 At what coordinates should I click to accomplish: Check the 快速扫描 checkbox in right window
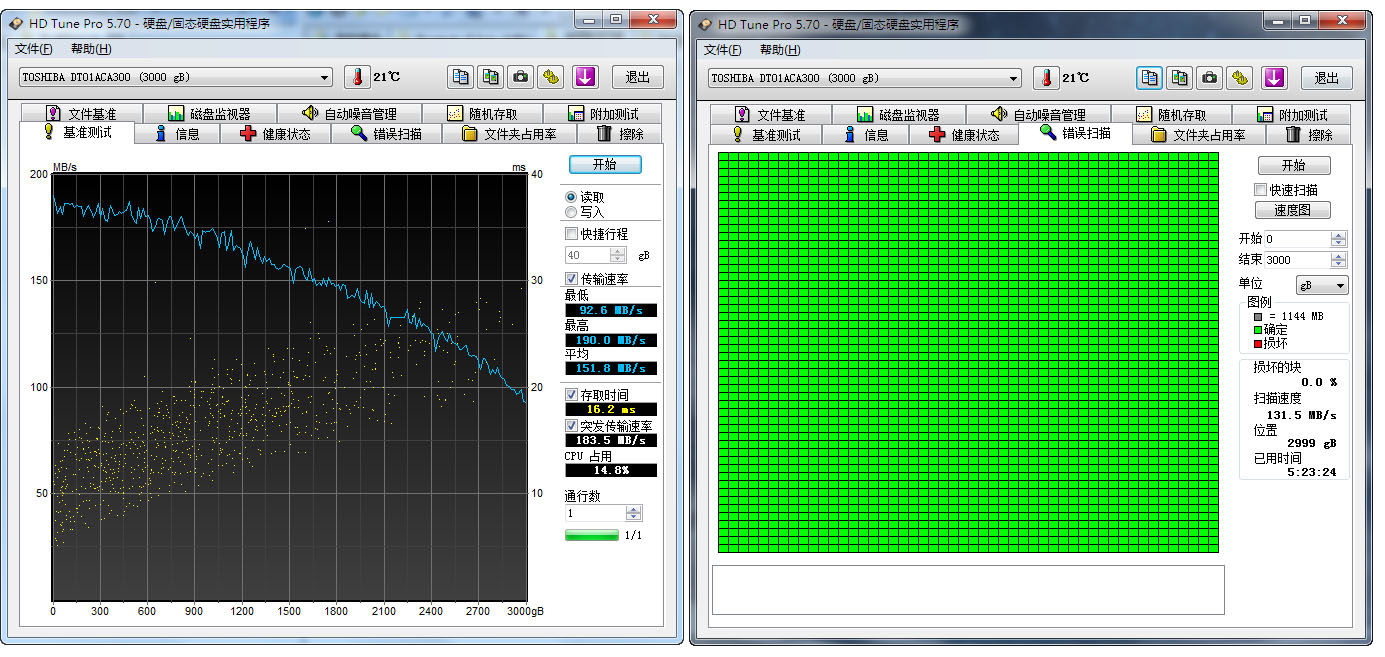click(x=1261, y=190)
